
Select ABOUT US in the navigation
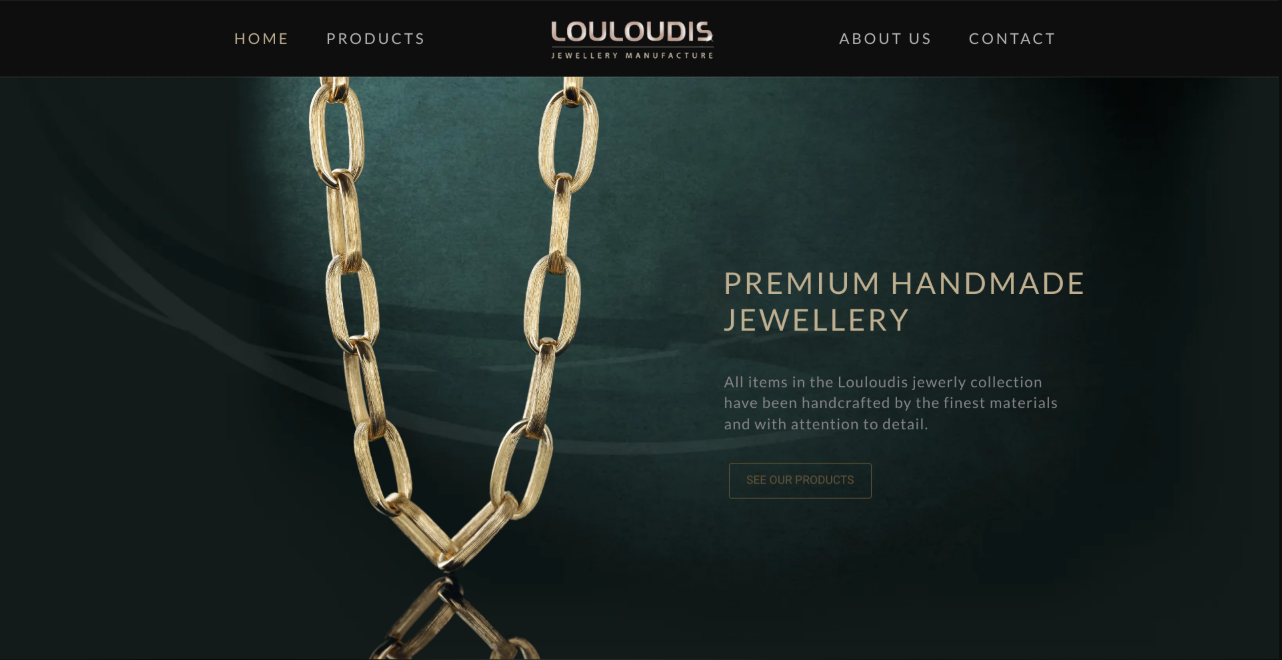885,39
